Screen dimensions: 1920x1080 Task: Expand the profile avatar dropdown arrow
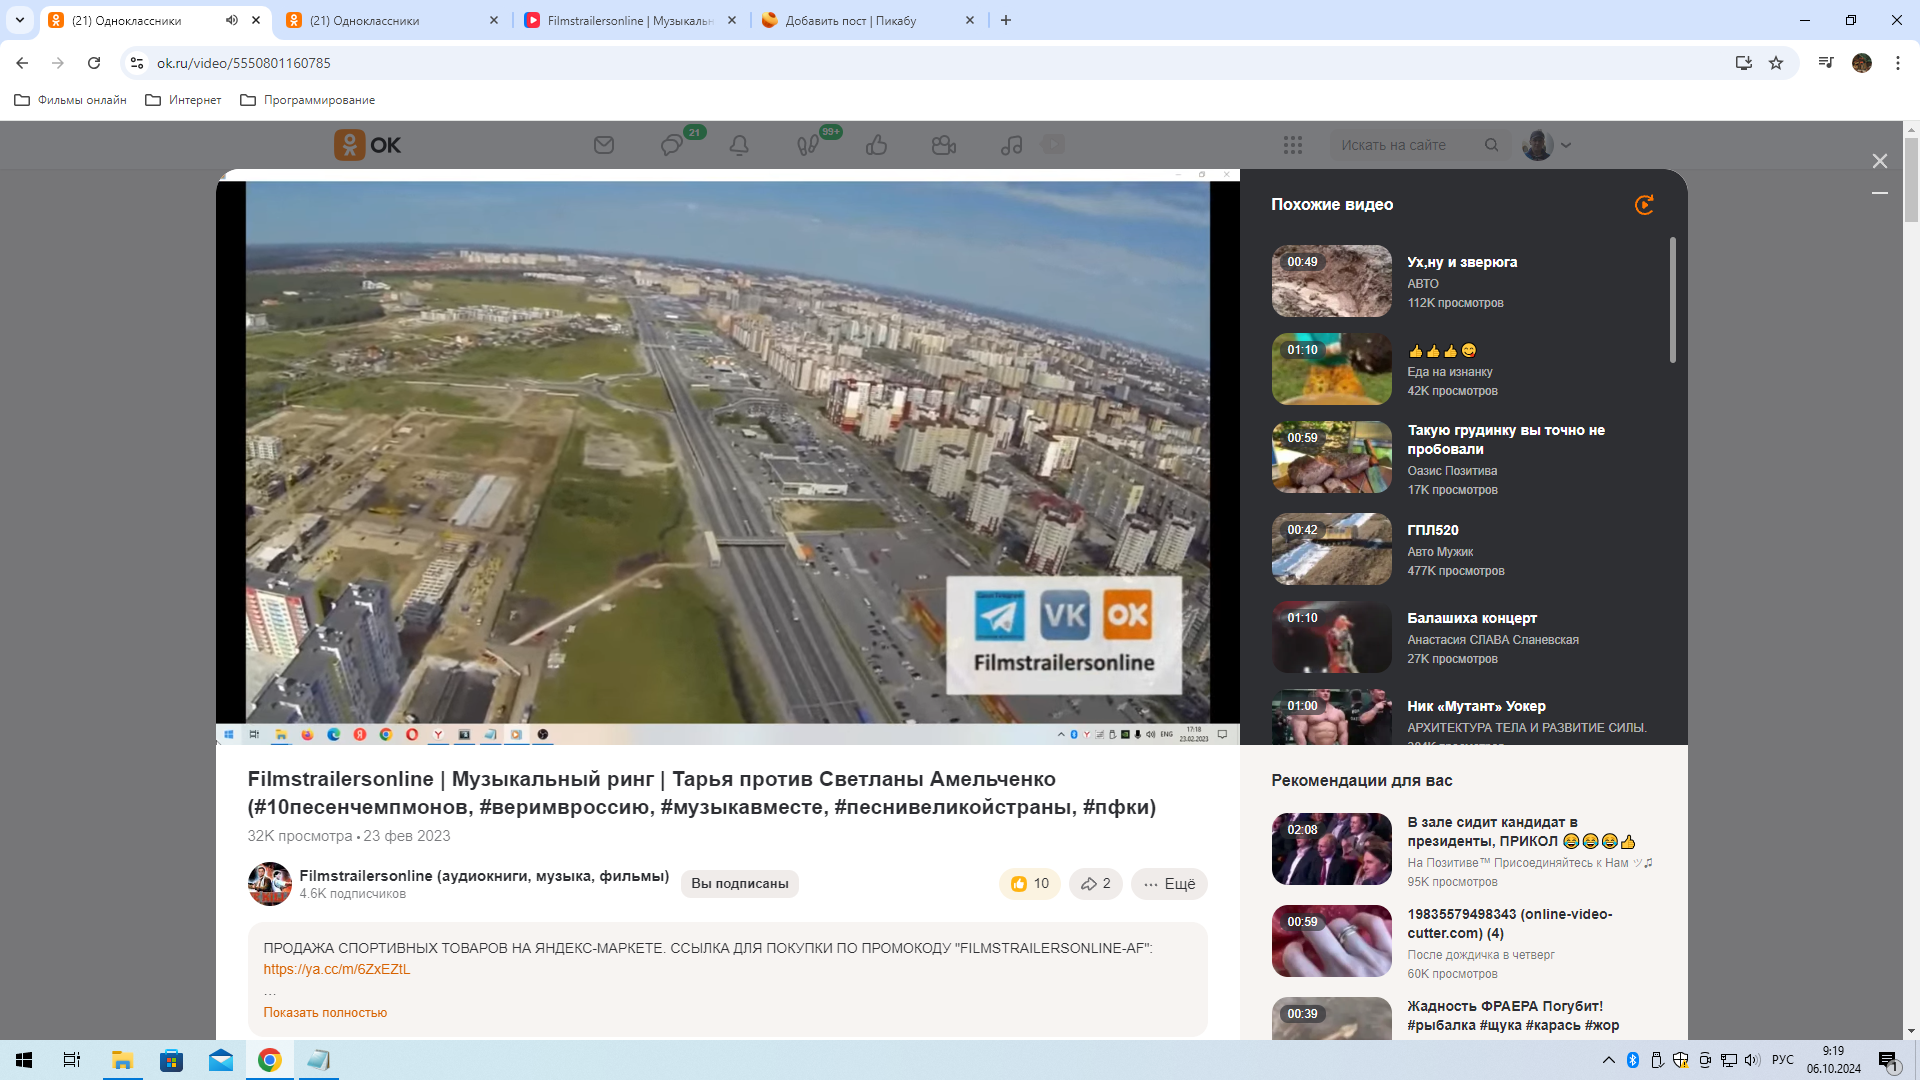click(x=1566, y=145)
